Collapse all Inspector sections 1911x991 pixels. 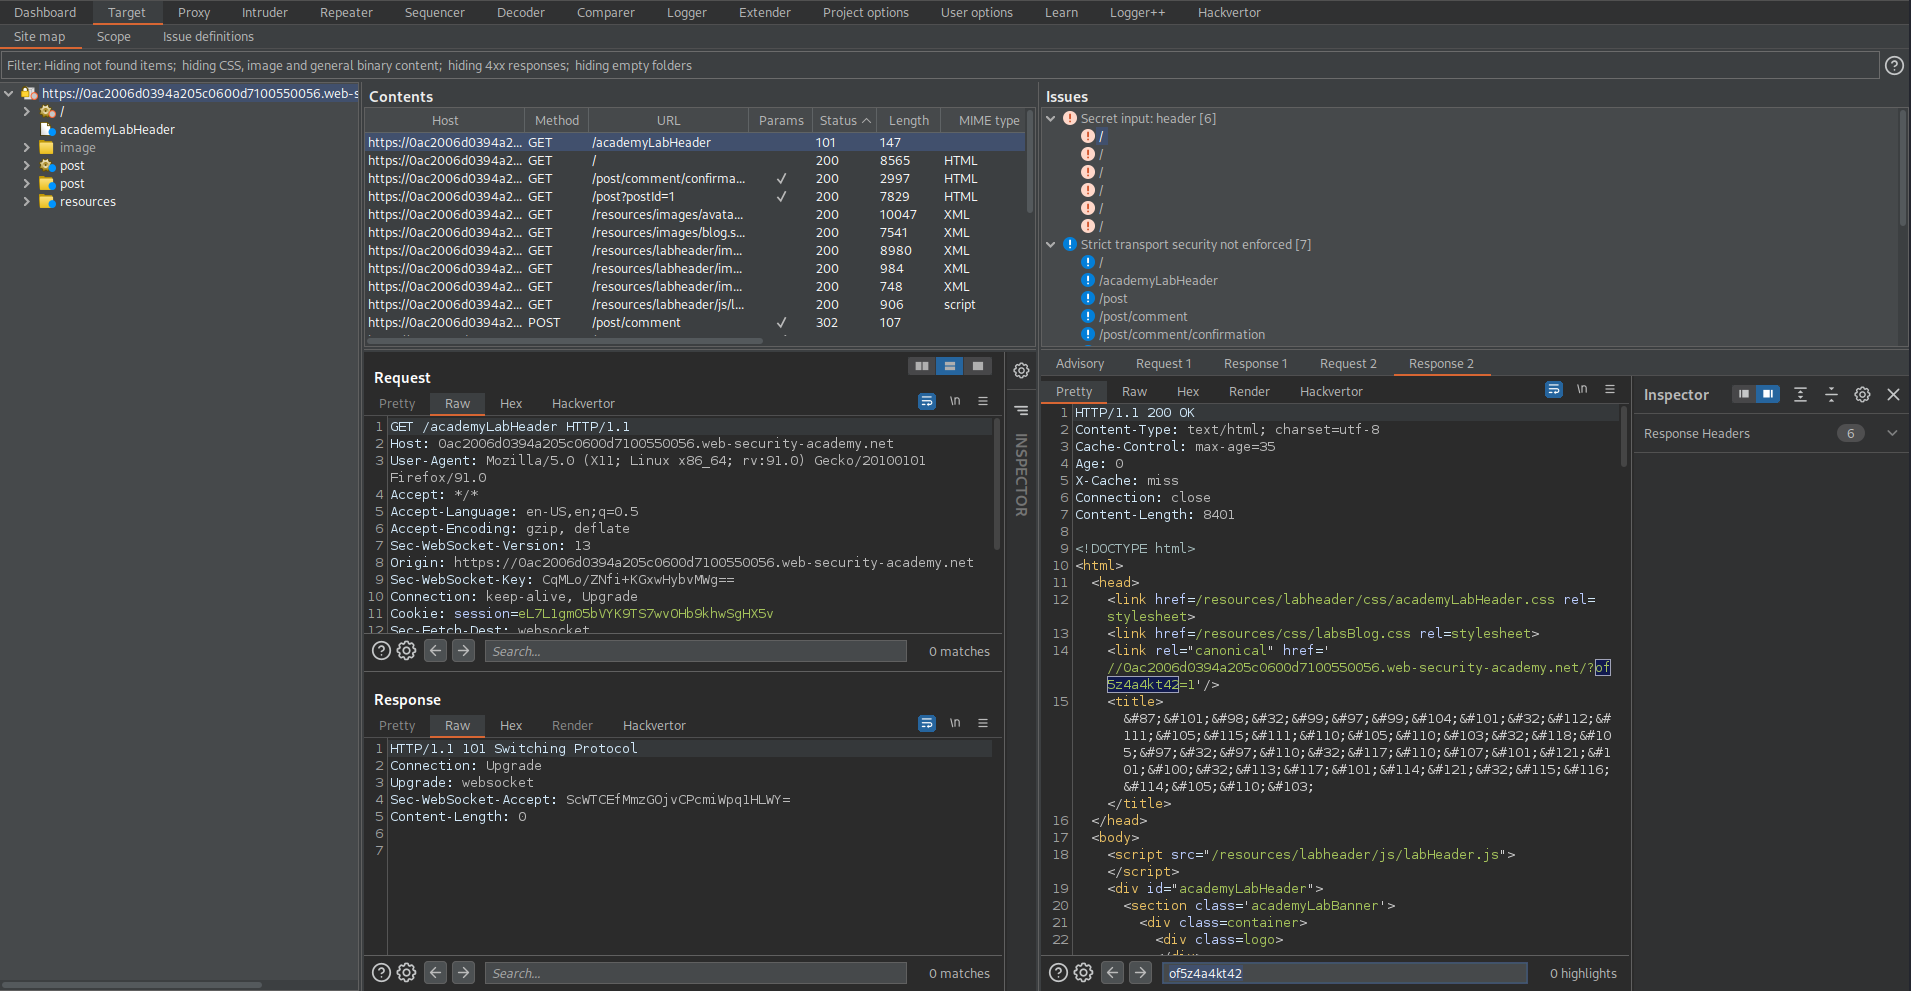[x=1831, y=394]
